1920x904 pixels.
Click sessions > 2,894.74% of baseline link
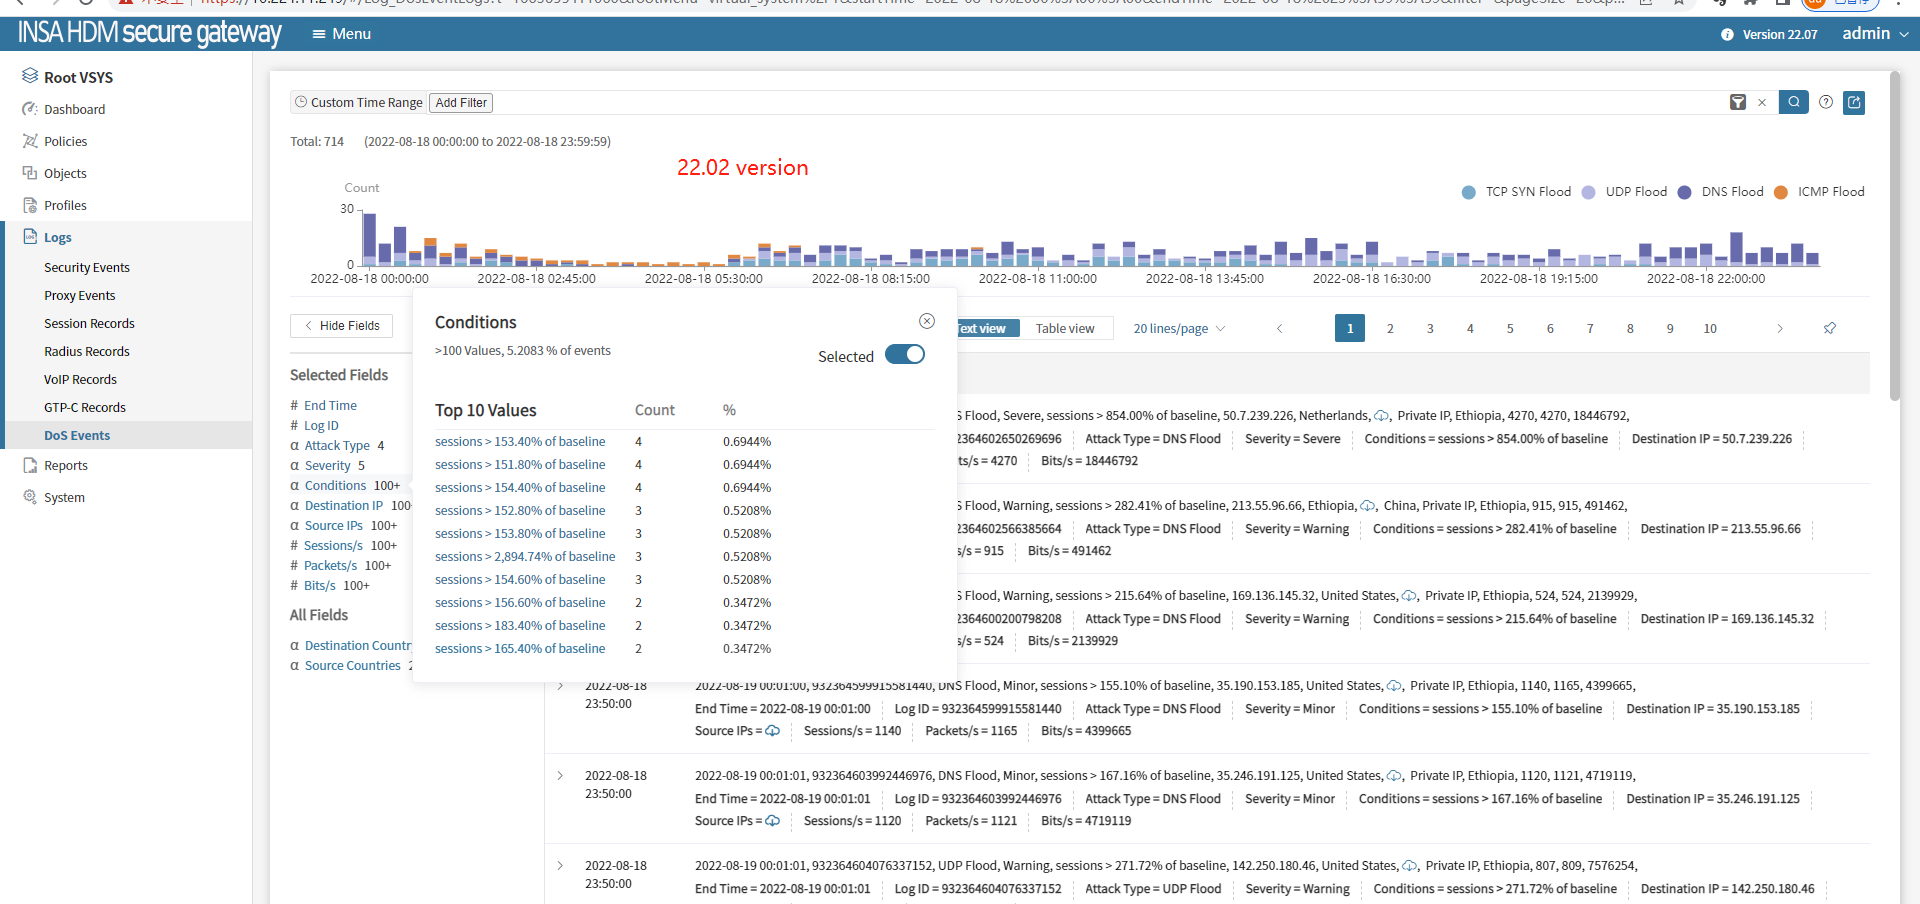click(x=525, y=557)
